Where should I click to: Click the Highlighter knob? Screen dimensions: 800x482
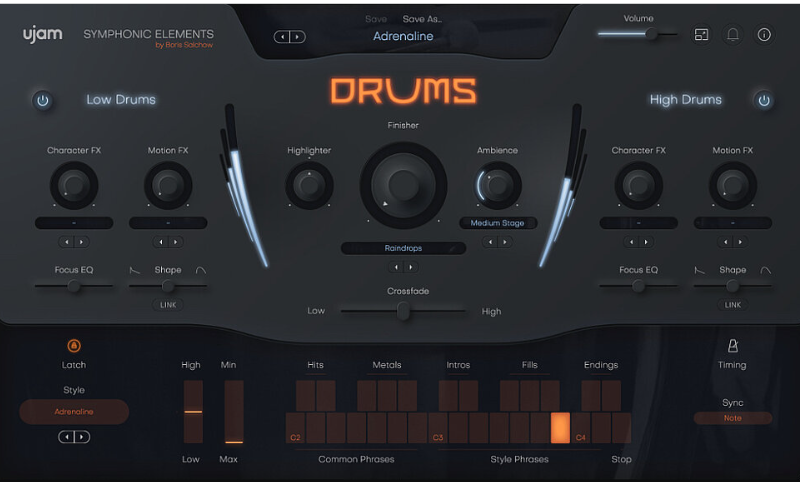[x=309, y=186]
